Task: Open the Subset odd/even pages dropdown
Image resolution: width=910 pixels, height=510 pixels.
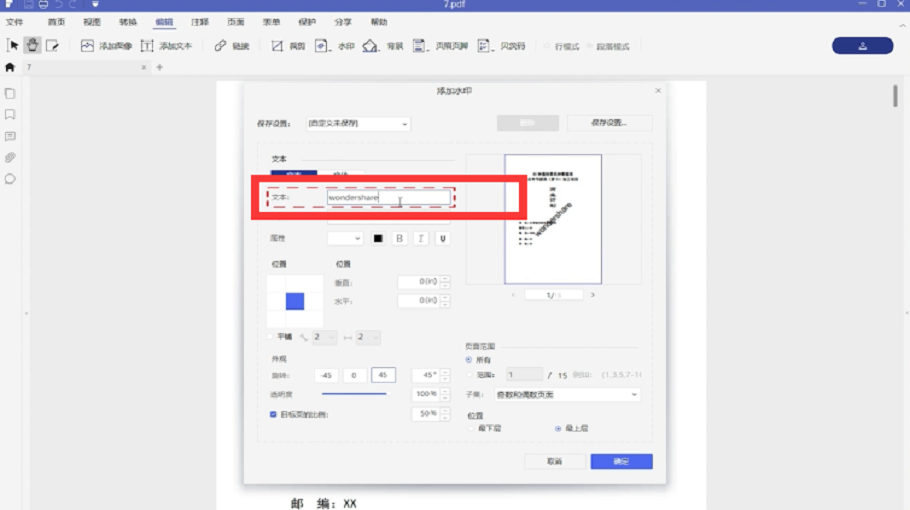Action: (567, 395)
